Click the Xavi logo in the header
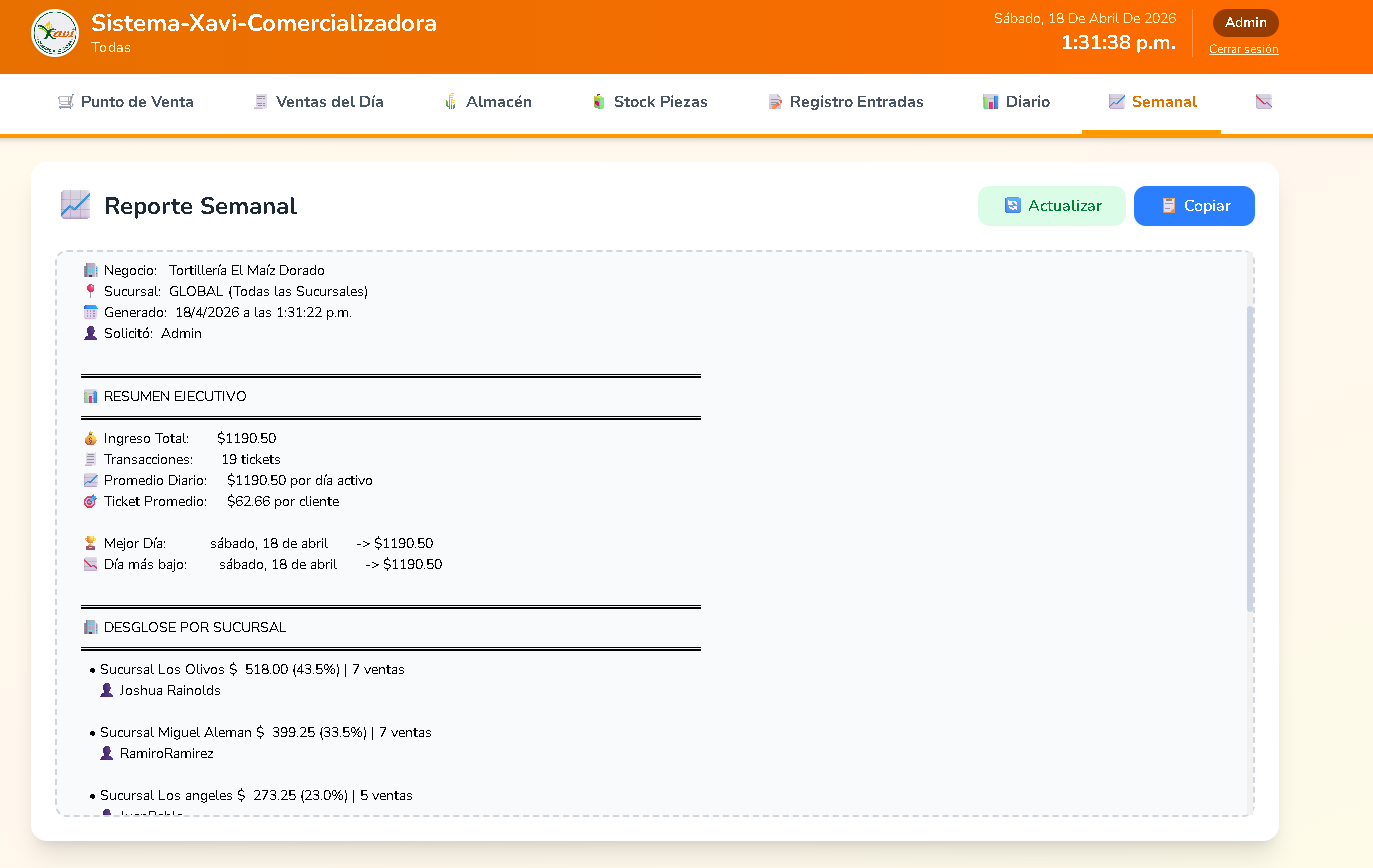 tap(55, 33)
